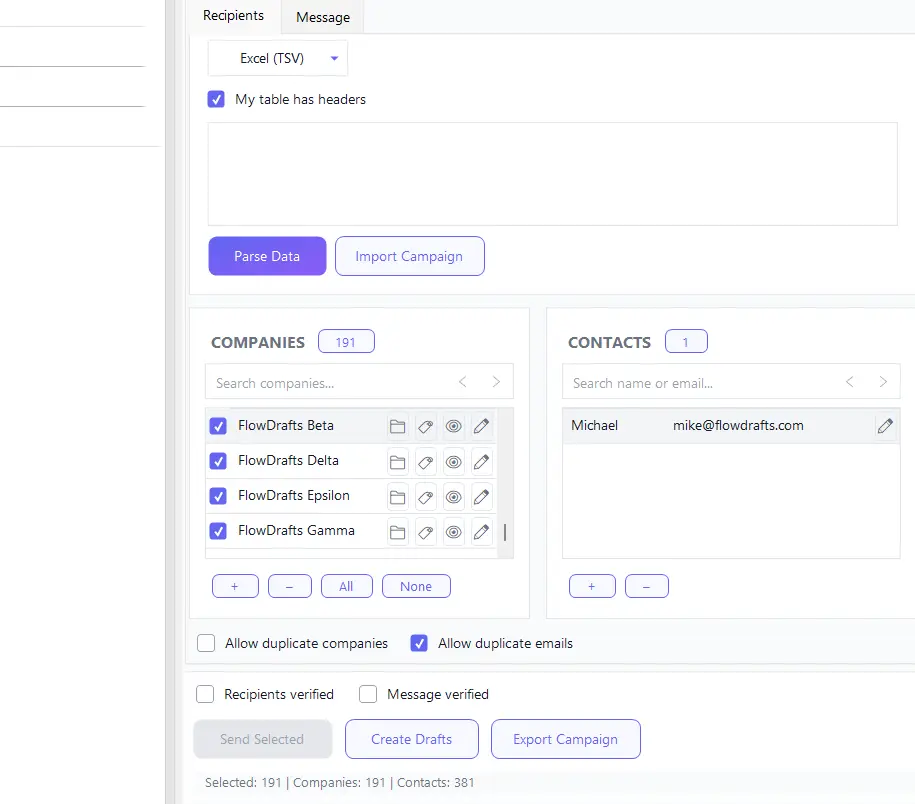The image size is (915, 804).
Task: Edit Michael's contact using the pencil icon
Action: [885, 425]
